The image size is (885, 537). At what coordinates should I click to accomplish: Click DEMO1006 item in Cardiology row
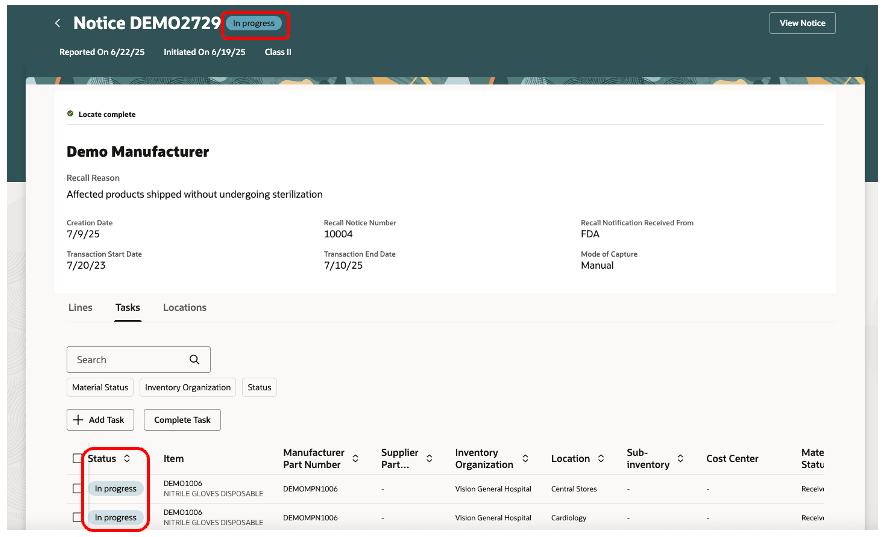(x=183, y=512)
